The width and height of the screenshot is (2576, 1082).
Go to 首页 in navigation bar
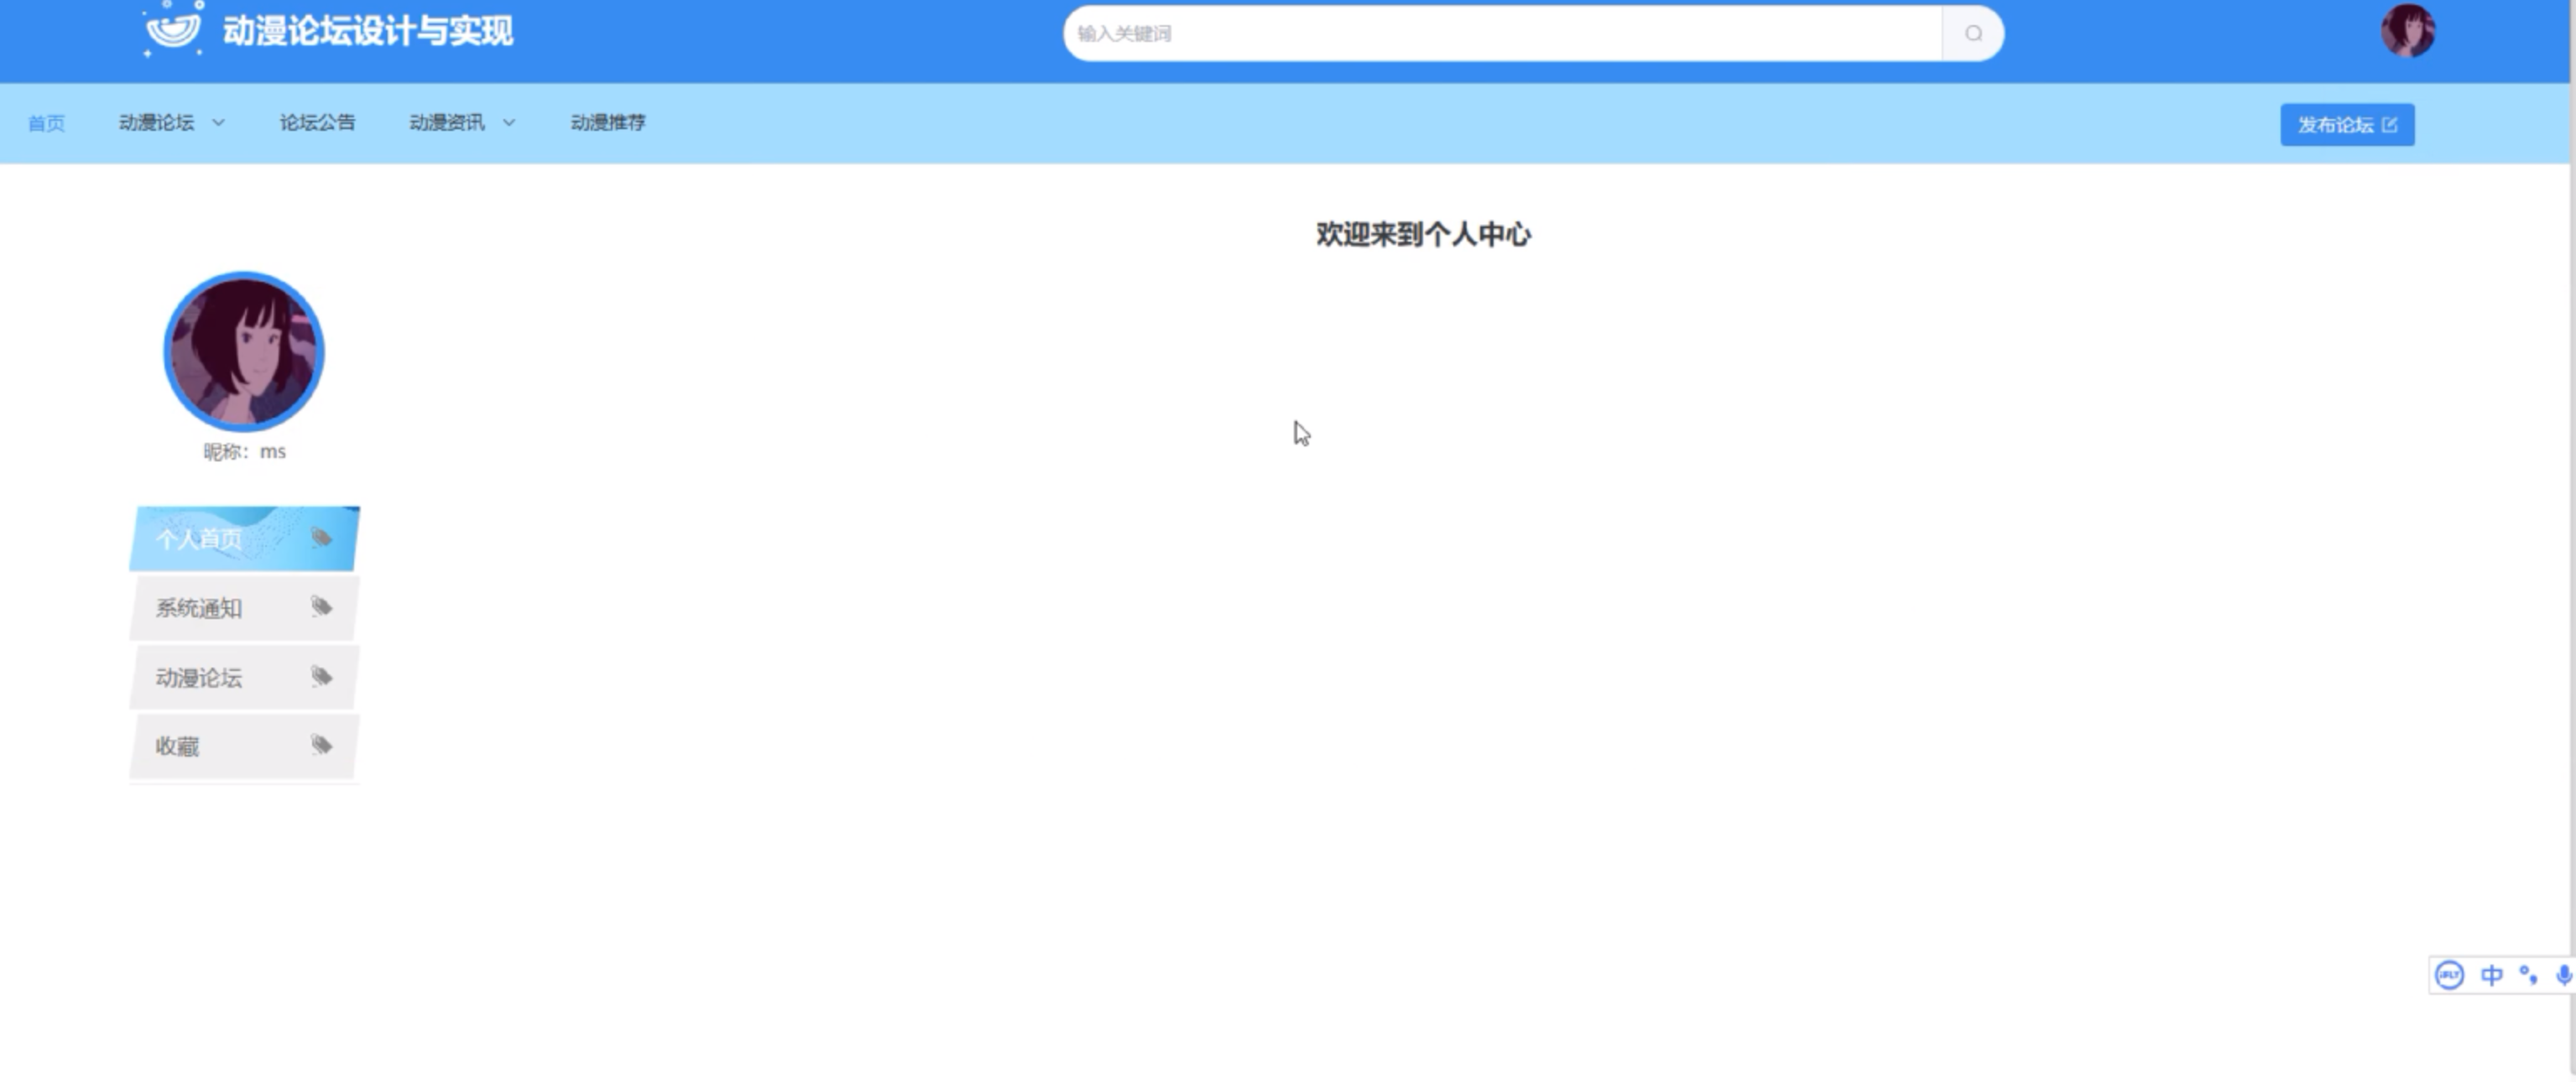tap(46, 123)
